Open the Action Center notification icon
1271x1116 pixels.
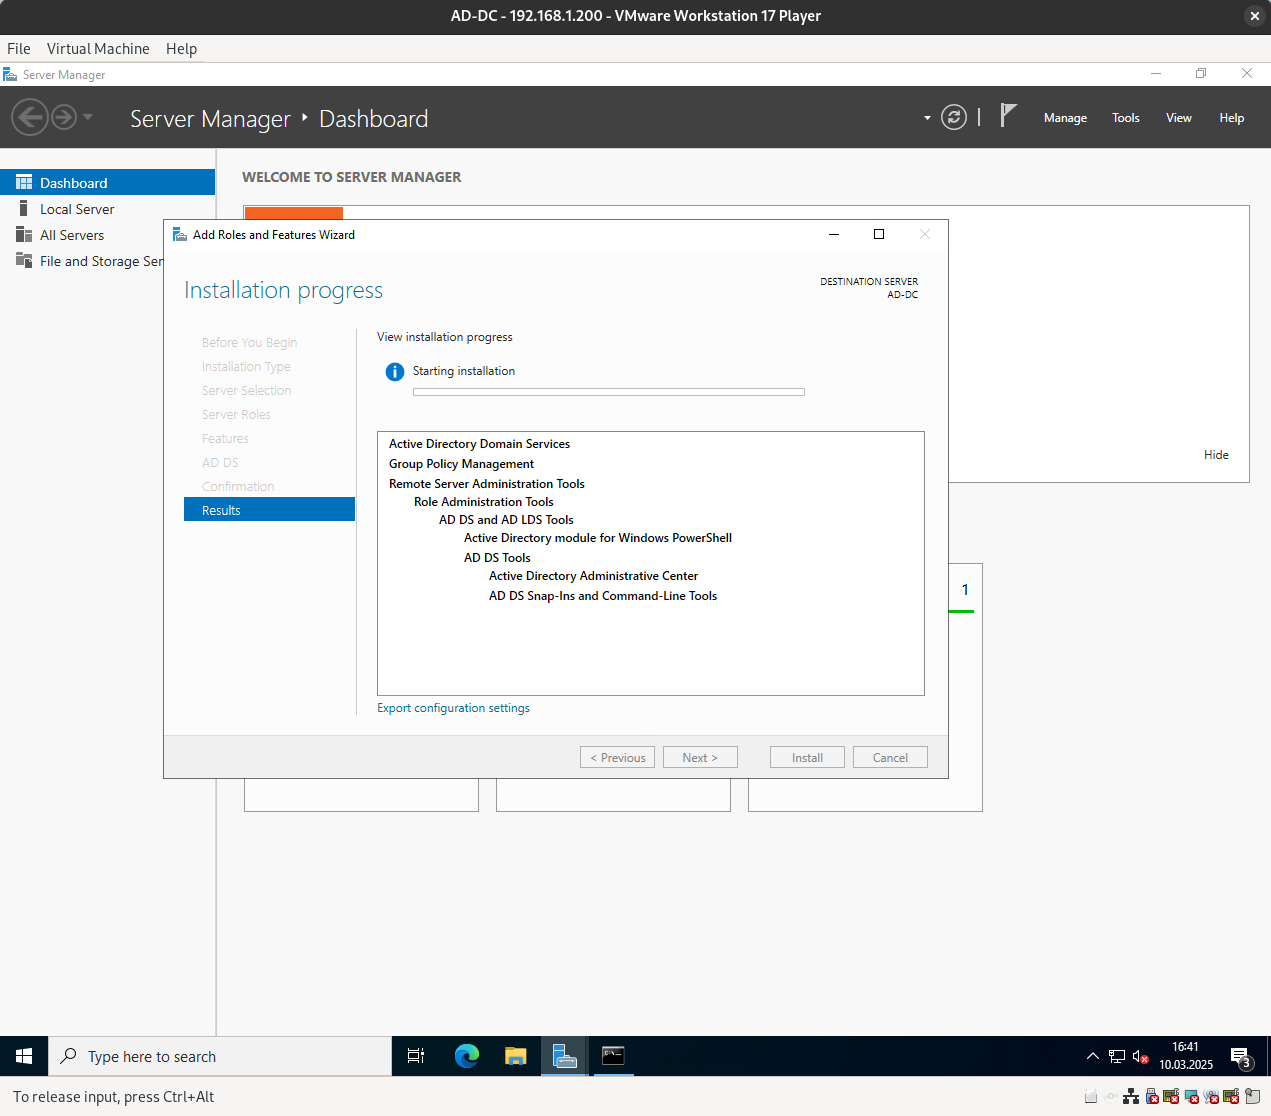[x=1240, y=1057]
